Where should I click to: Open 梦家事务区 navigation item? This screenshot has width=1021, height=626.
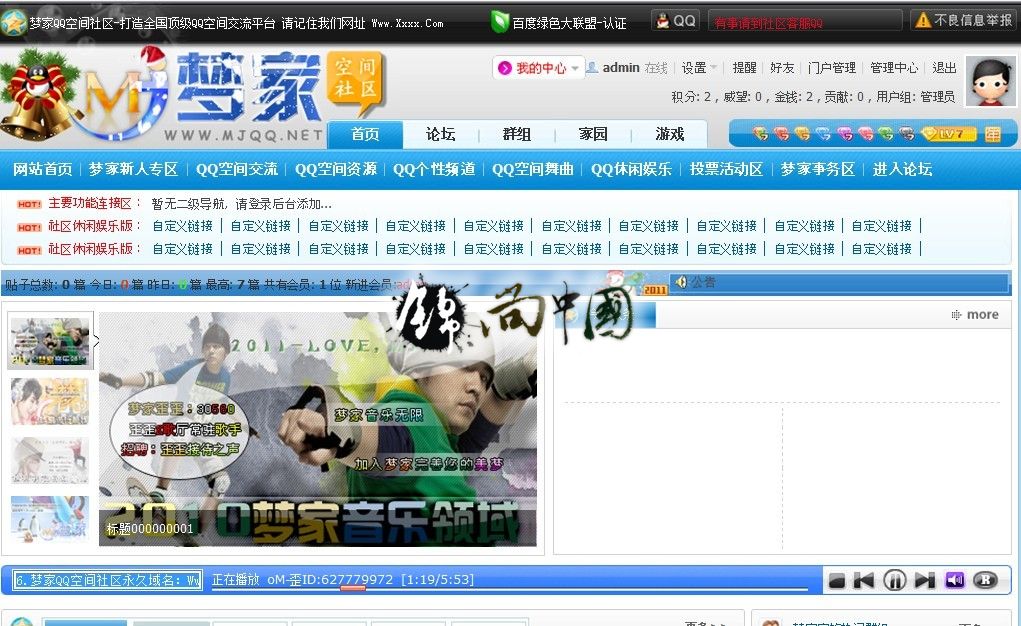[x=818, y=169]
